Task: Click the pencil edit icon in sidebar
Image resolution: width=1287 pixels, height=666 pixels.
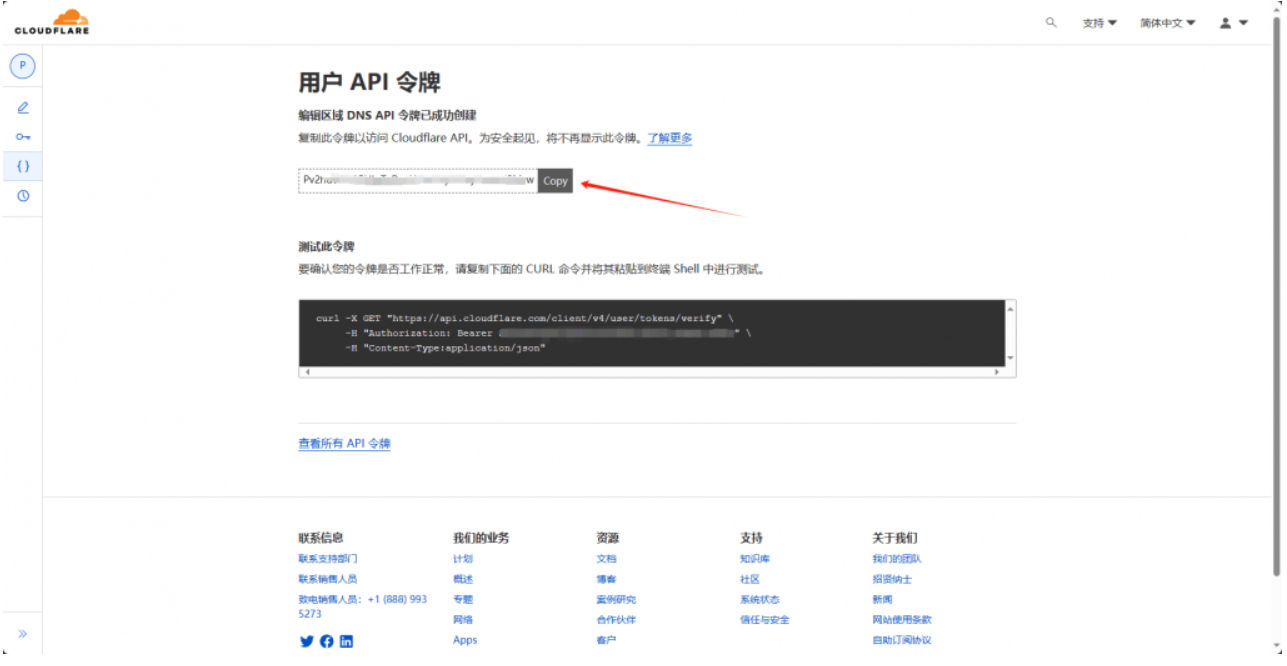Action: pyautogui.click(x=23, y=107)
